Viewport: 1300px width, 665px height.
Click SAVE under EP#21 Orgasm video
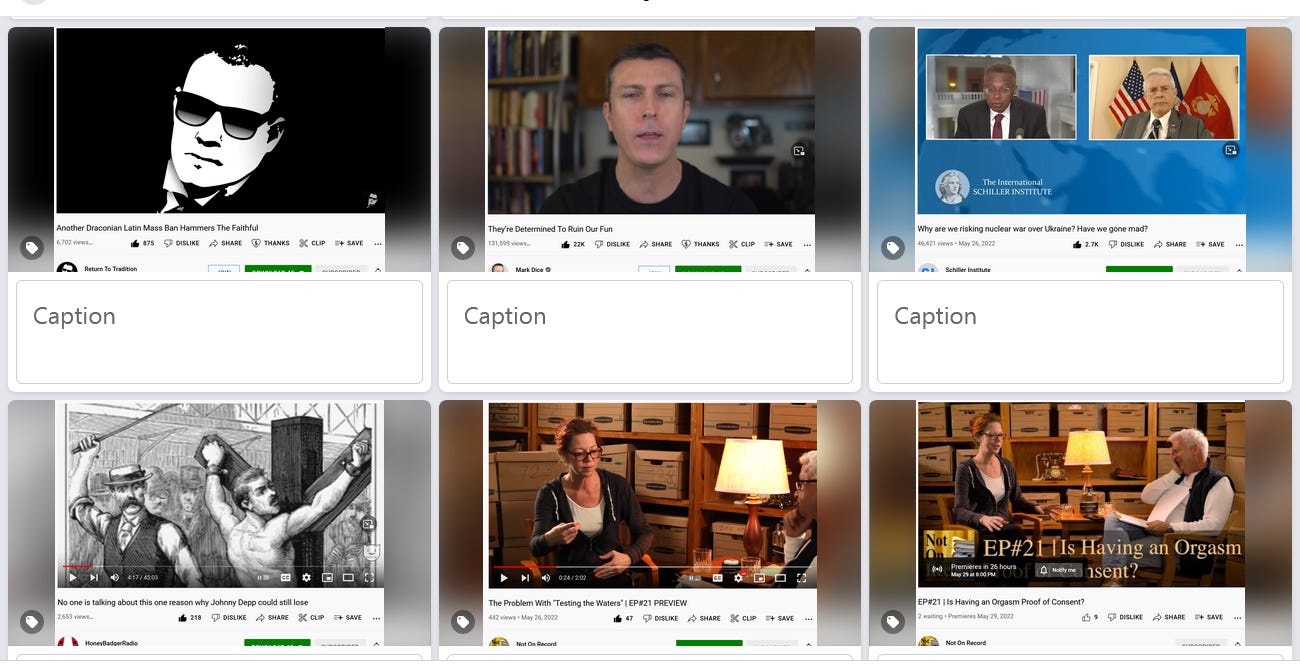[x=1209, y=617]
